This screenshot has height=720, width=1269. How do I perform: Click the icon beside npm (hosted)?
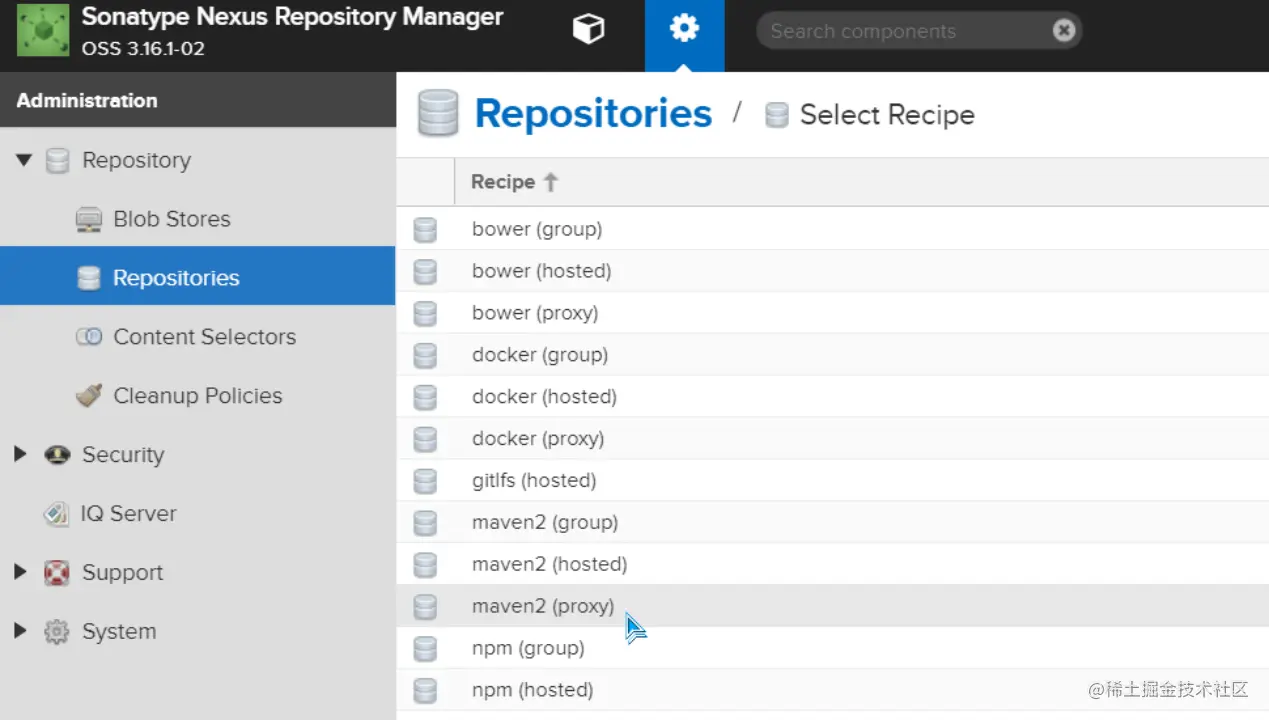pos(425,691)
